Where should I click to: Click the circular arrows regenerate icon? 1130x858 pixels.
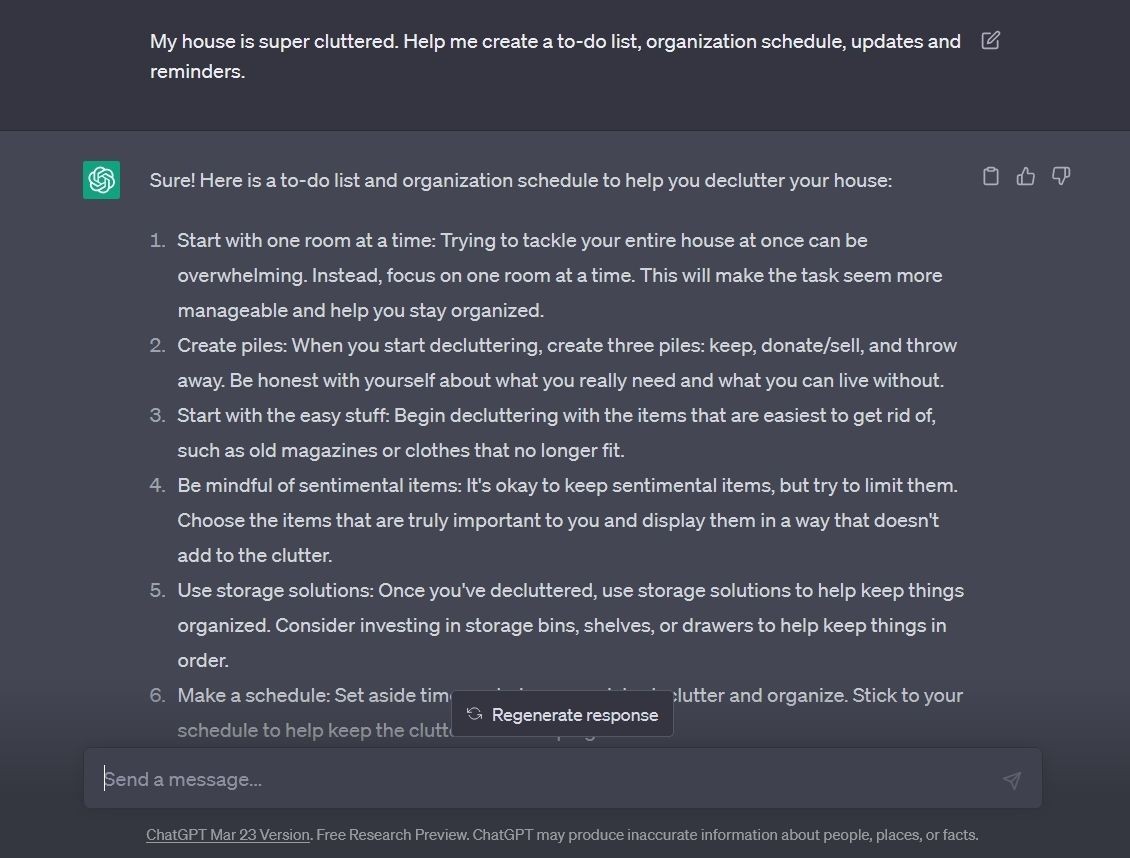tap(474, 714)
